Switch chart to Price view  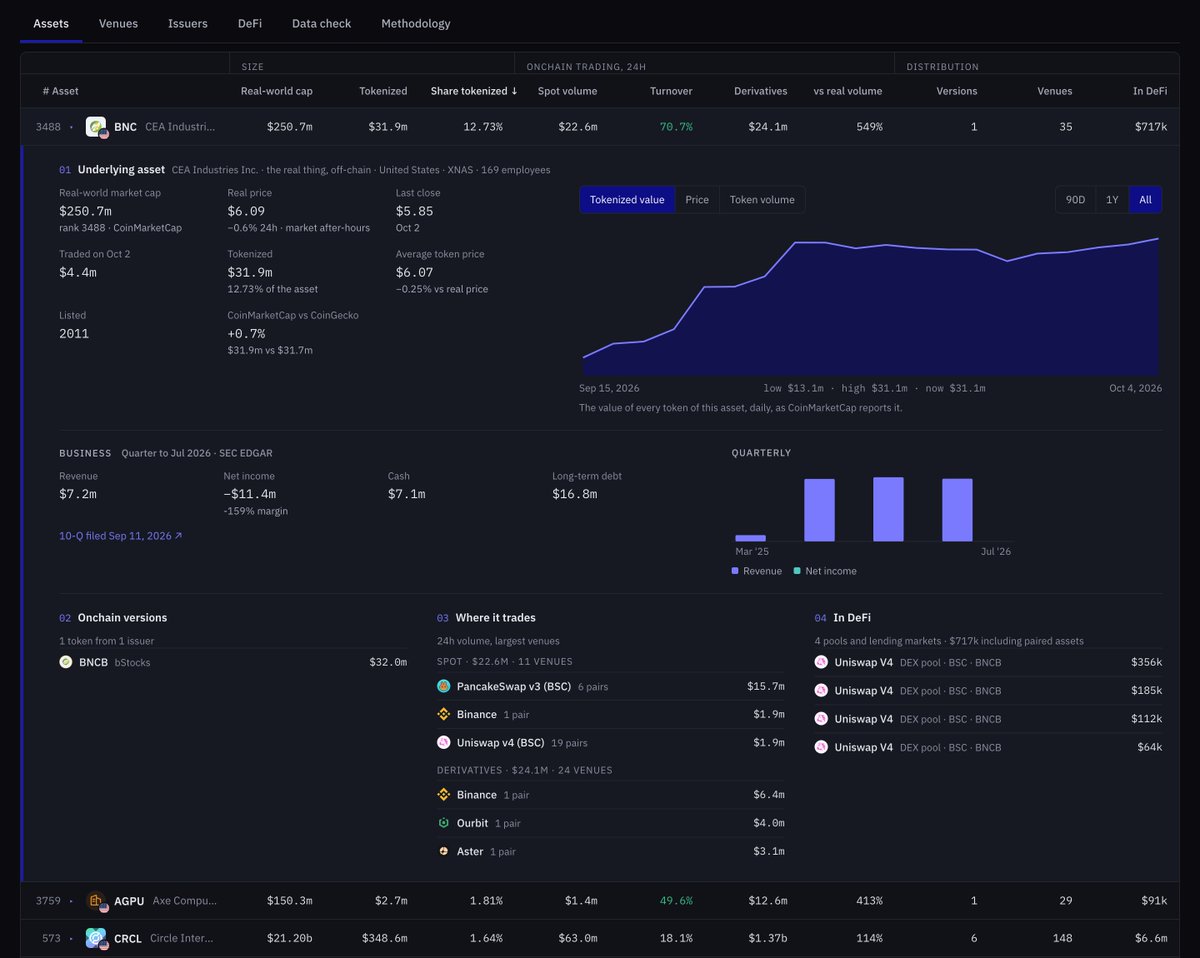pos(697,200)
